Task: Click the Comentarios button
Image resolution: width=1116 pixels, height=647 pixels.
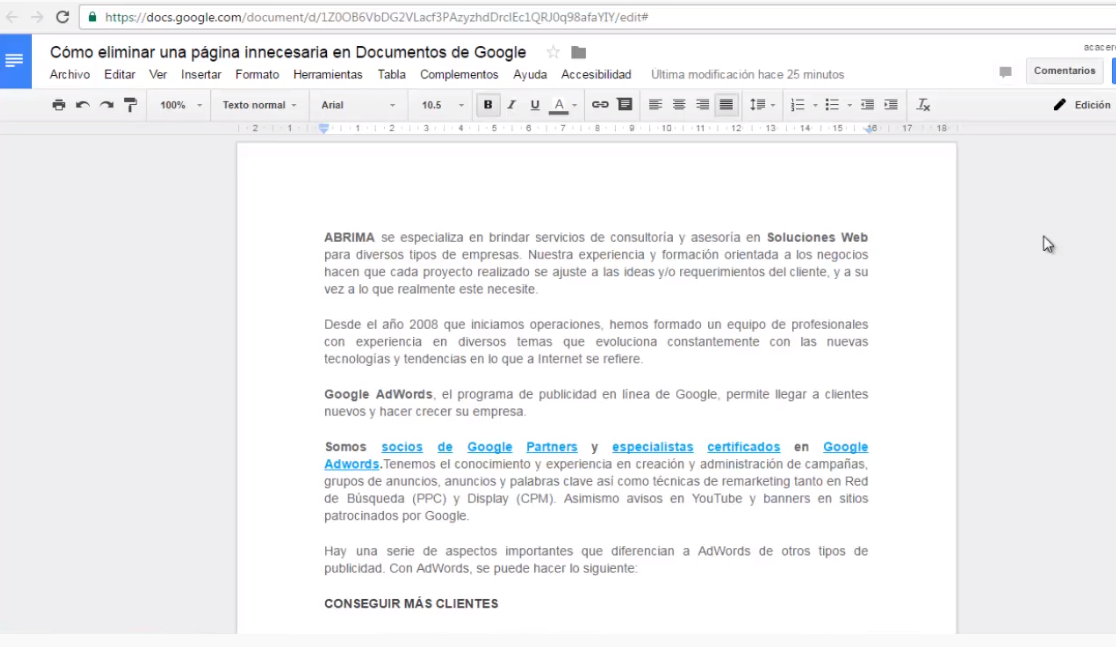Action: (1064, 70)
